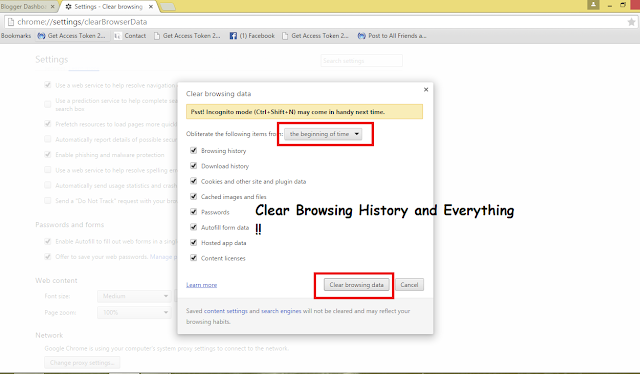
Task: Toggle Enable phishing and malware protection
Action: click(48, 155)
